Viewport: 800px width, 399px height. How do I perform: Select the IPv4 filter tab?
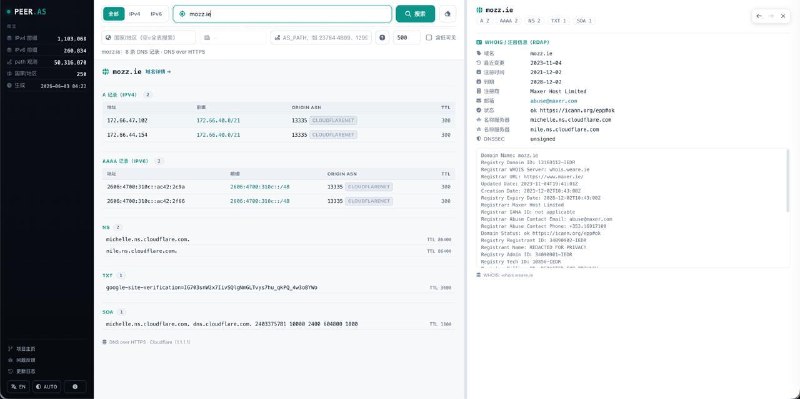134,14
